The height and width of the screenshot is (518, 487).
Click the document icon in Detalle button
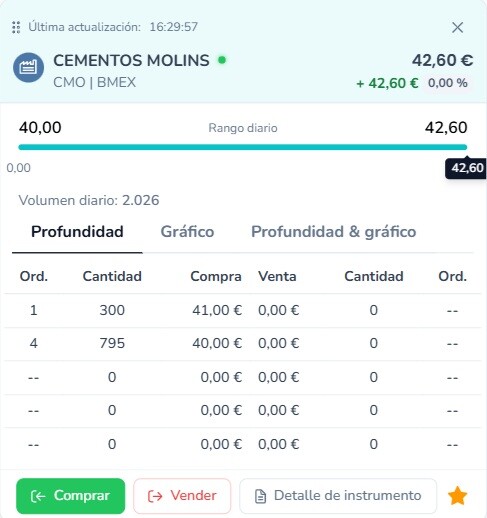click(261, 496)
